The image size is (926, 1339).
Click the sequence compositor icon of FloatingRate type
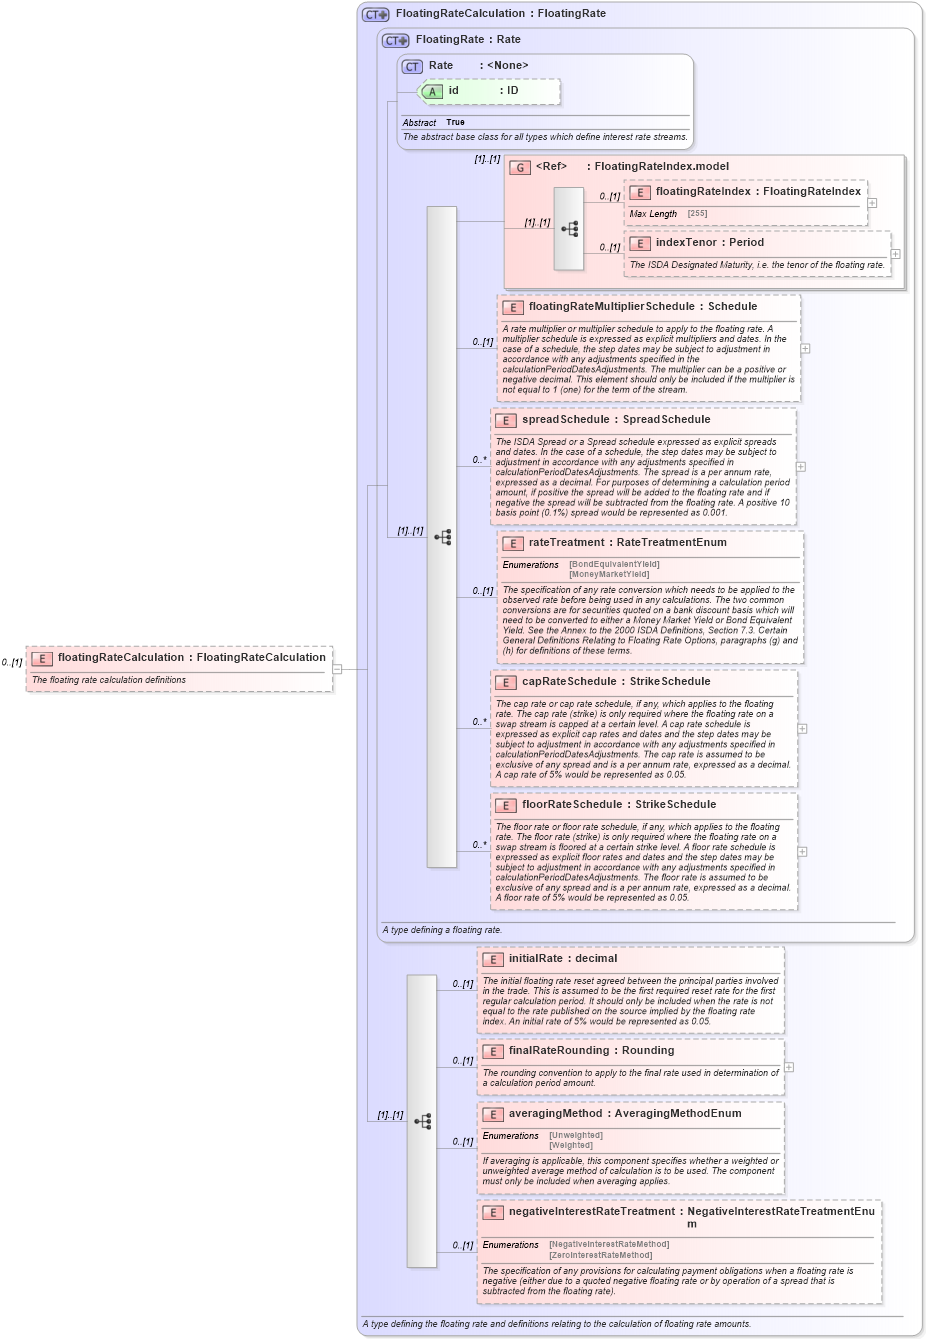[x=442, y=537]
